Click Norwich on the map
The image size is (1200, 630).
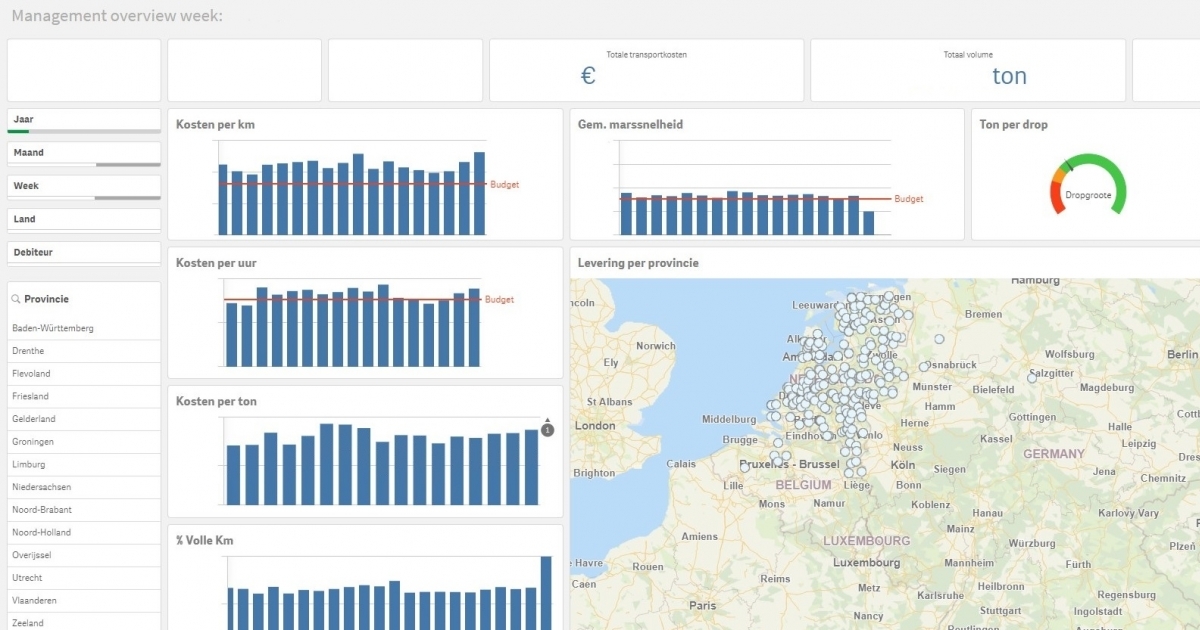point(656,346)
